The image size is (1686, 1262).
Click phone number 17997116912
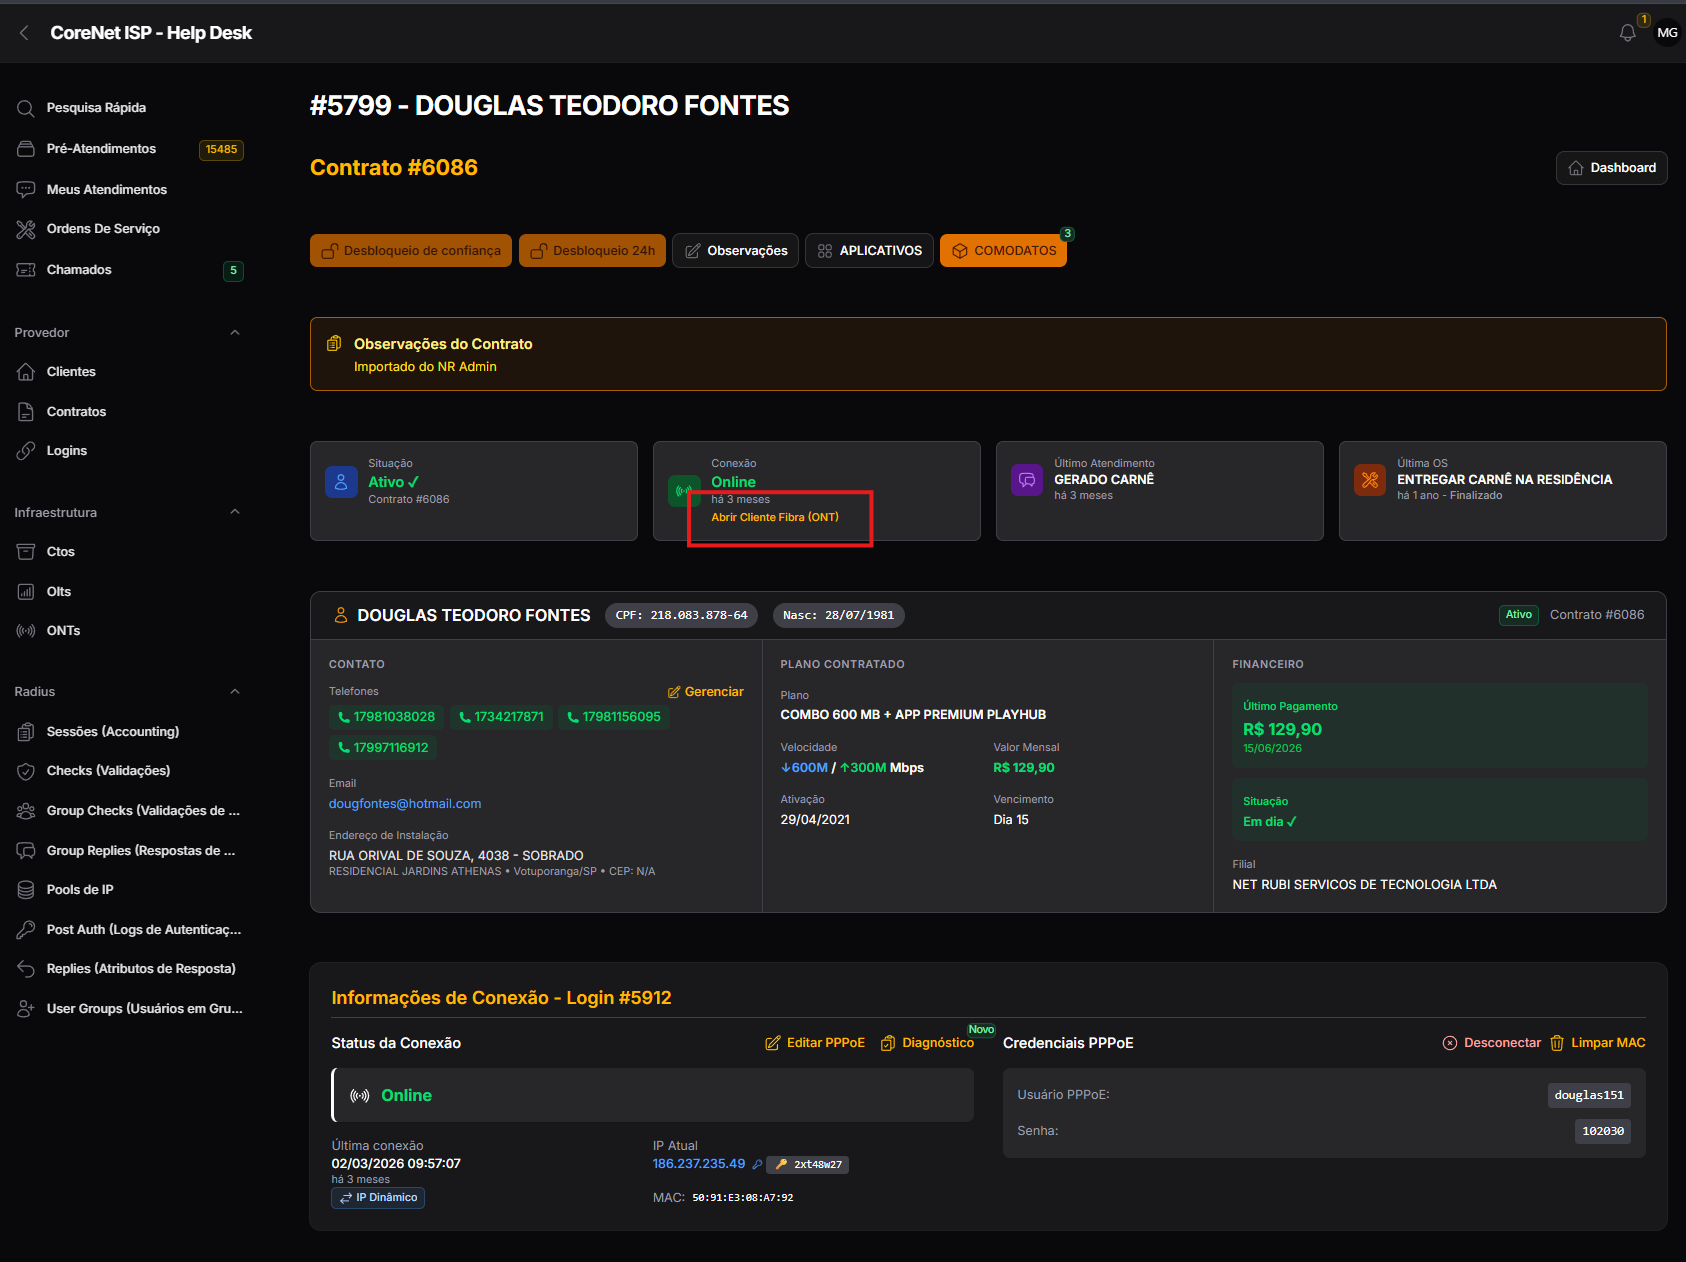point(383,748)
